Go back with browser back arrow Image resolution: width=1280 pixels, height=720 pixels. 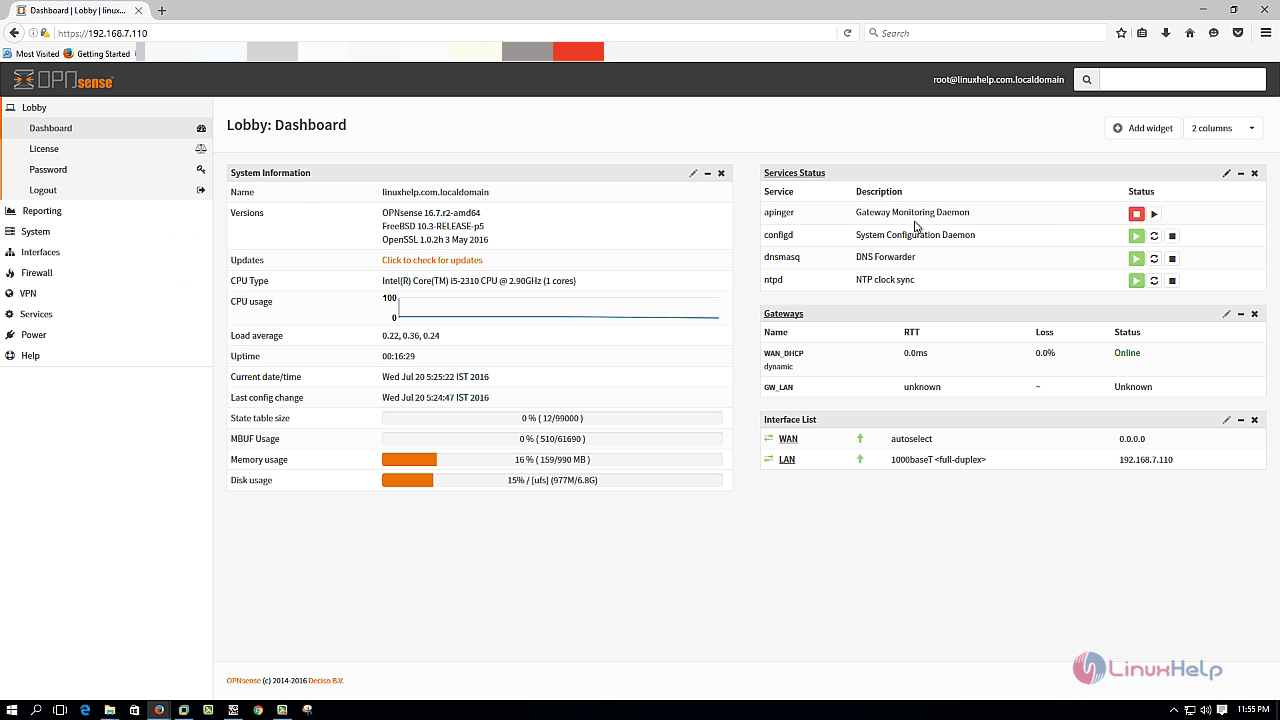[14, 33]
